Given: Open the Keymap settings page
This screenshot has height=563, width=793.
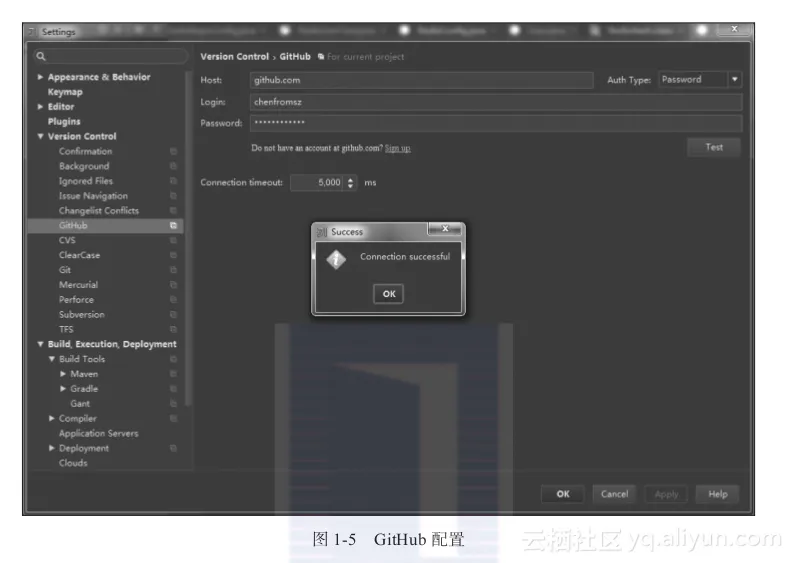Looking at the screenshot, I should point(65,92).
